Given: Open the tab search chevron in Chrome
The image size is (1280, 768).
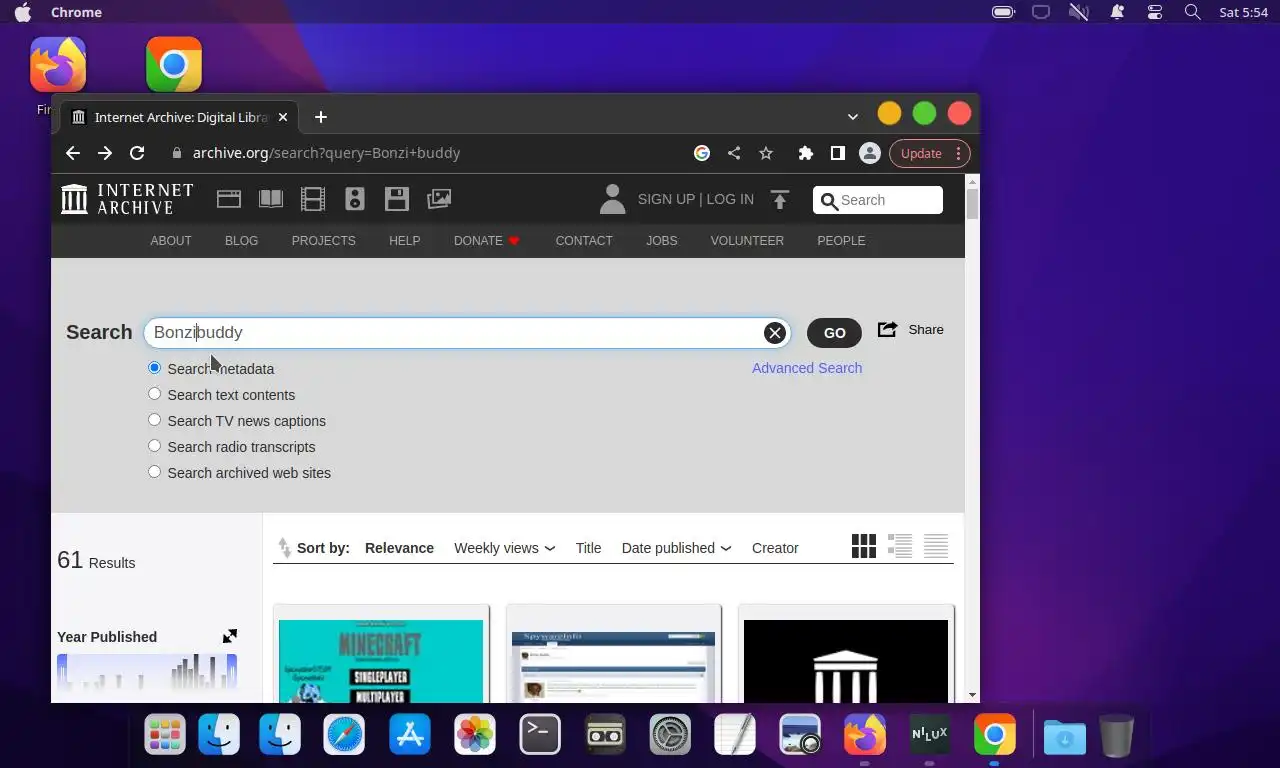Looking at the screenshot, I should [852, 117].
